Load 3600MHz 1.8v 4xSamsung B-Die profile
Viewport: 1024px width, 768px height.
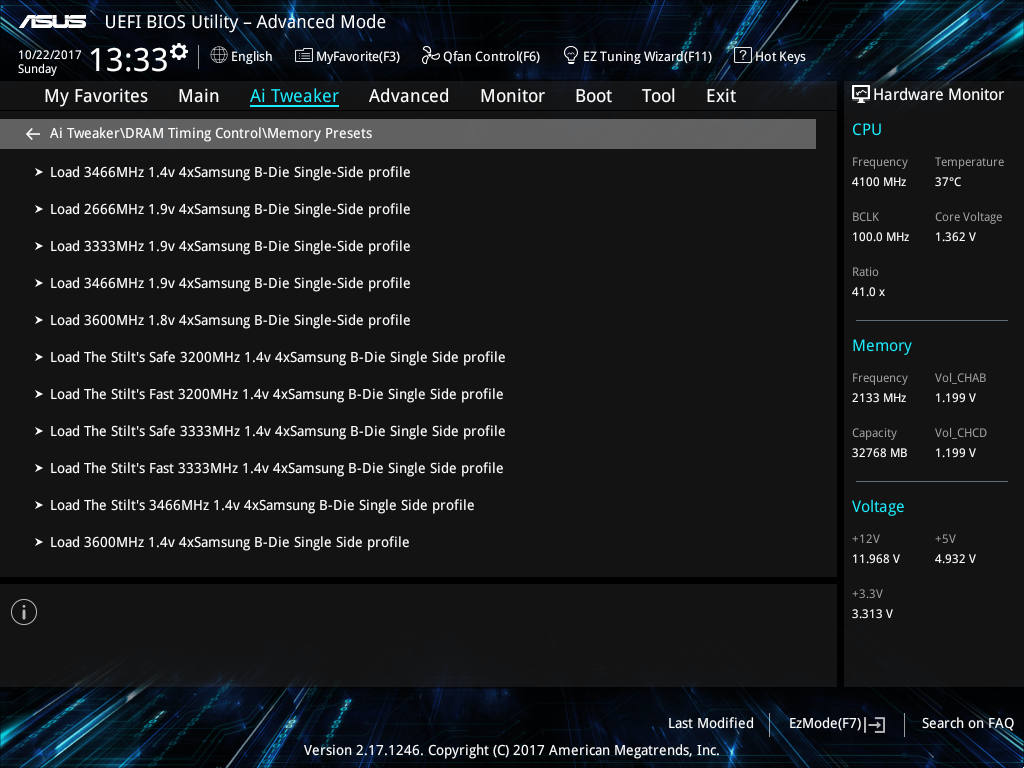(x=230, y=321)
